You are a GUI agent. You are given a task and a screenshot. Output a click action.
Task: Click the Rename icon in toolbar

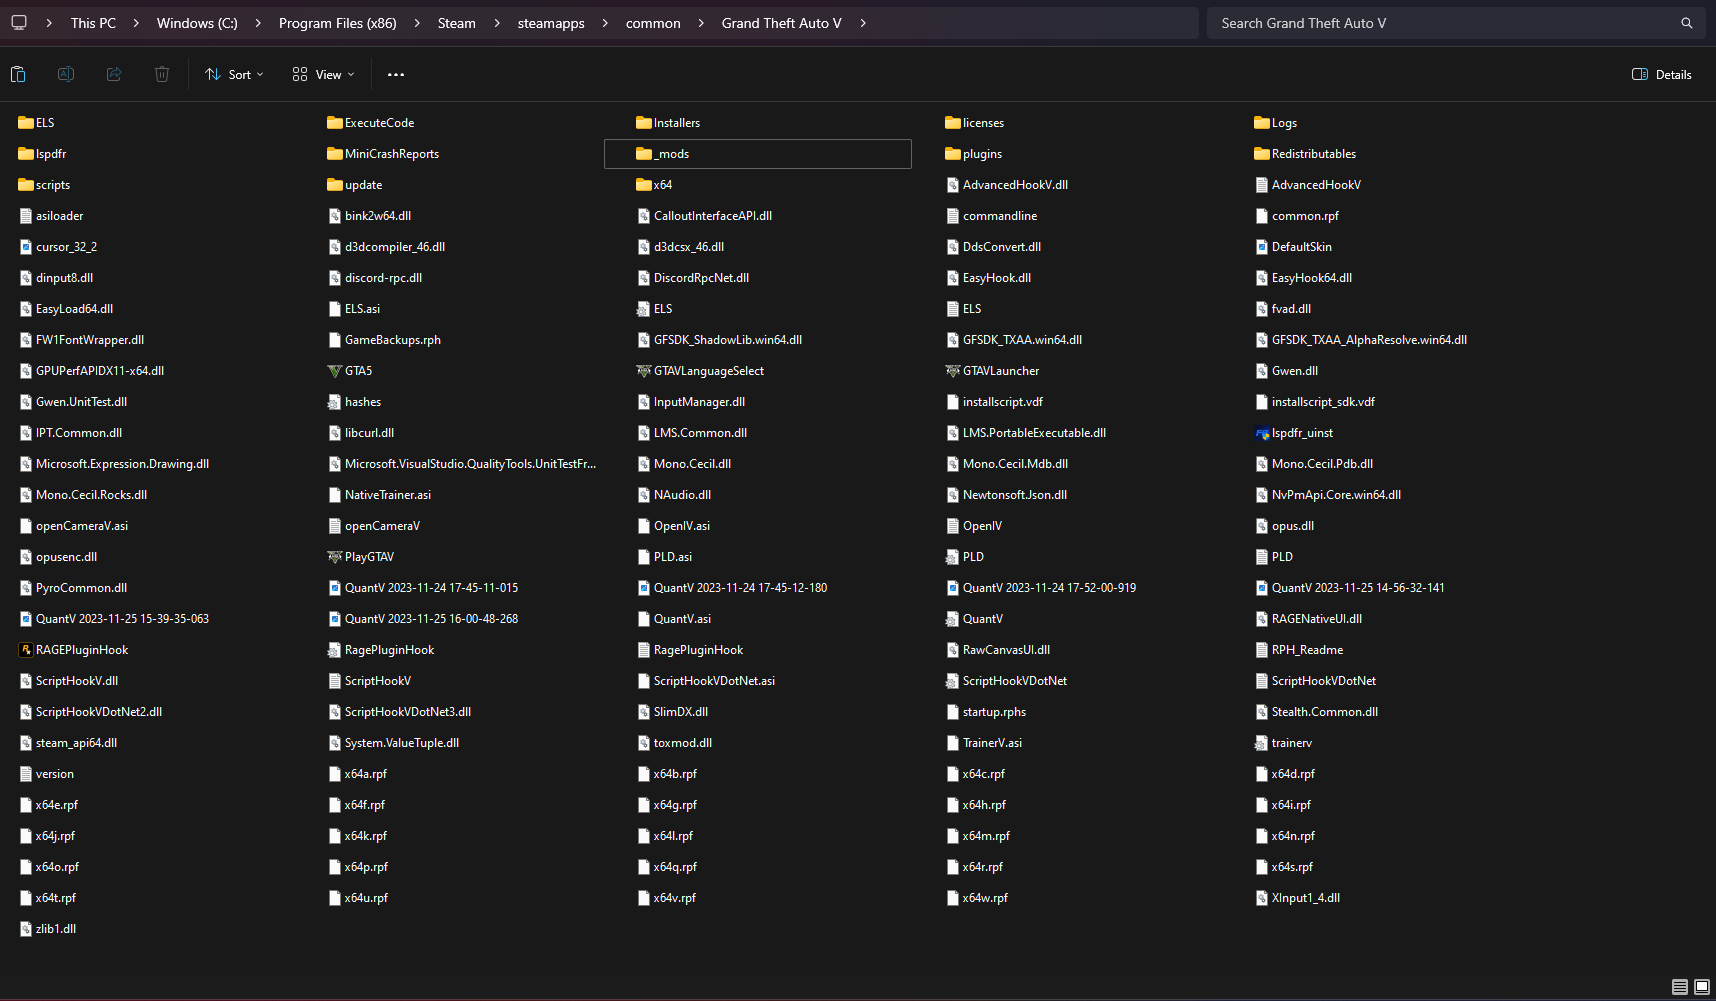[66, 74]
